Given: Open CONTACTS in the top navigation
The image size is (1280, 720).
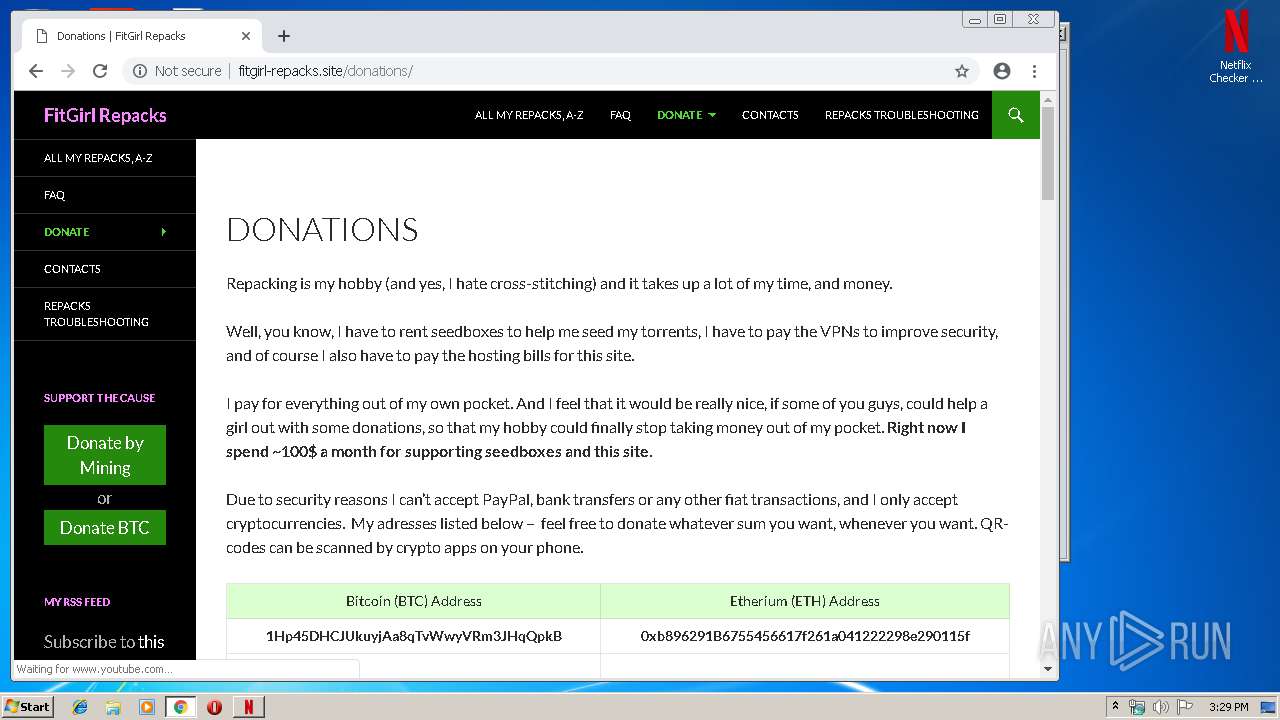Looking at the screenshot, I should (x=770, y=115).
